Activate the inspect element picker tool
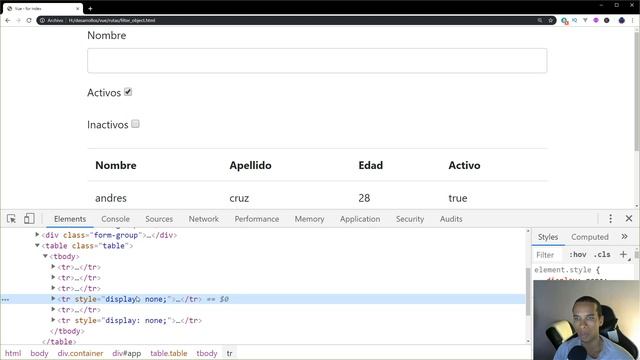640x360 pixels. (x=11, y=219)
